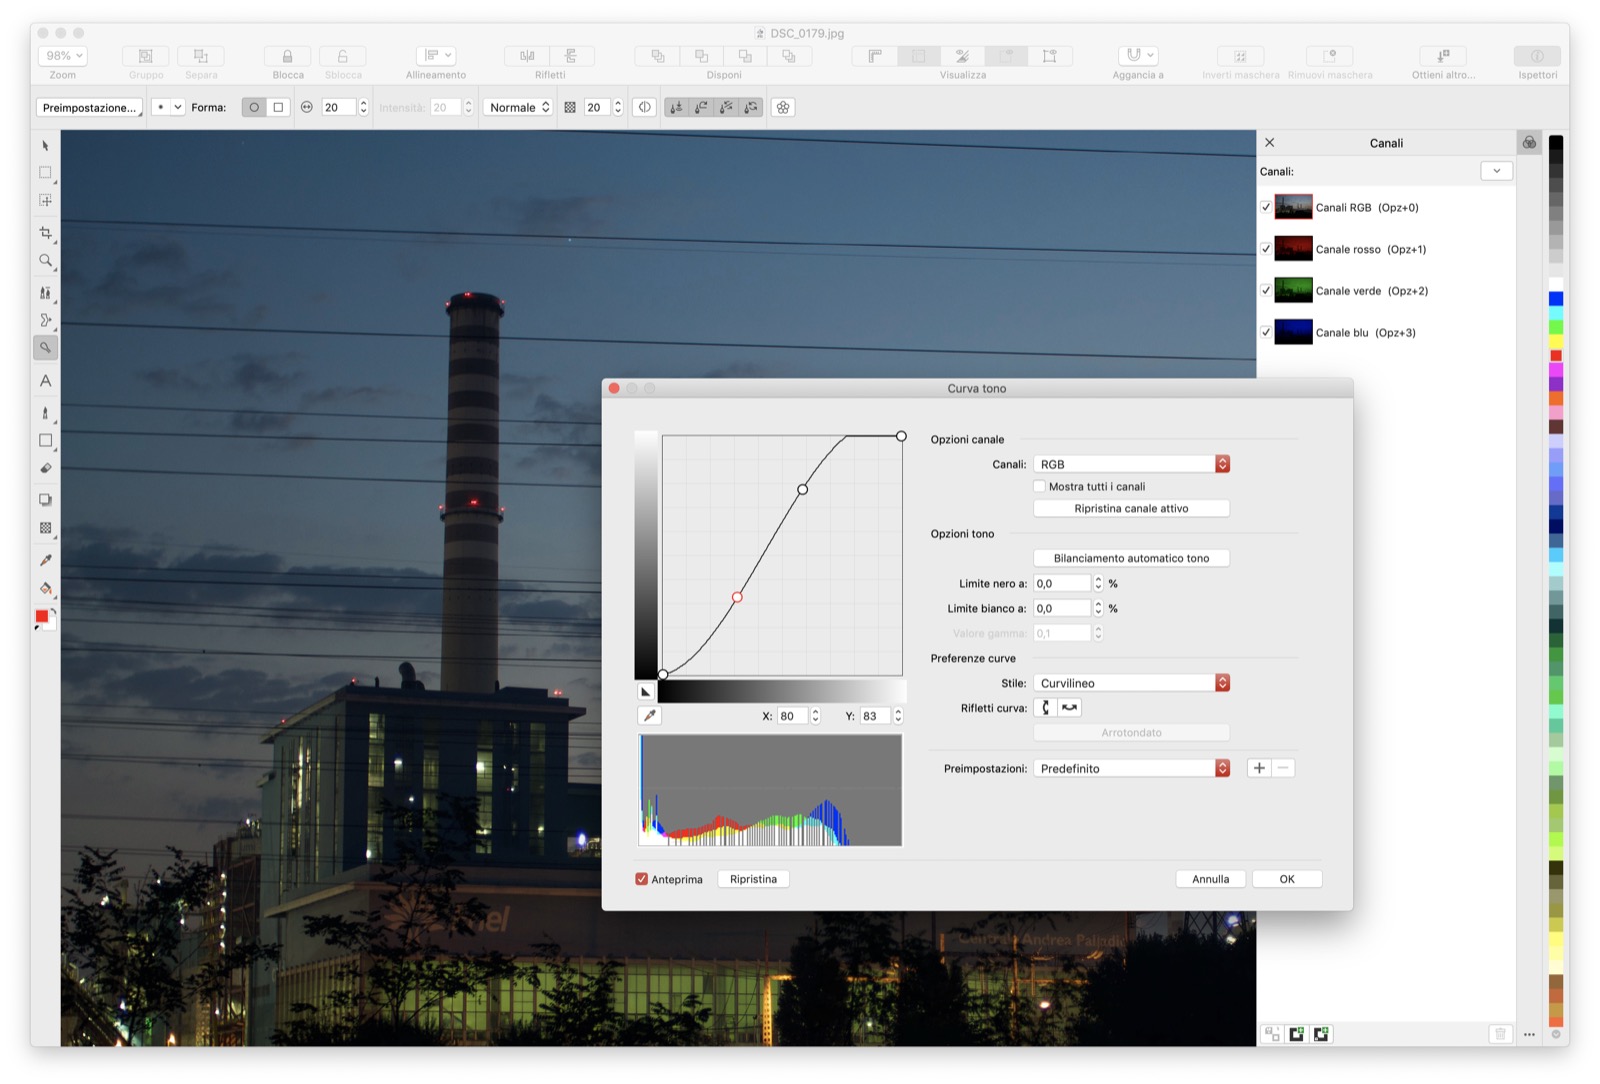
Task: Click the Bilanciamento automatico tono button
Action: click(1131, 558)
